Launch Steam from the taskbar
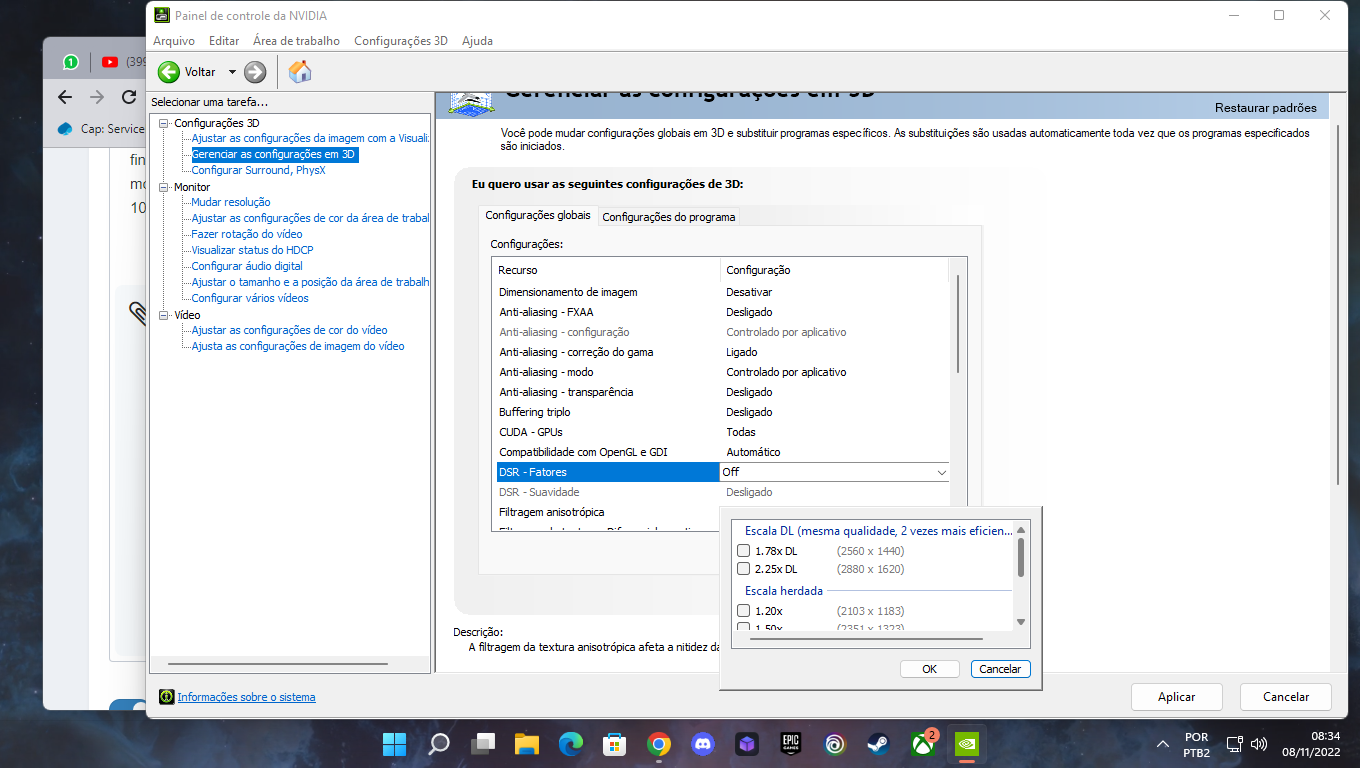Viewport: 1360px width, 768px height. [x=877, y=744]
